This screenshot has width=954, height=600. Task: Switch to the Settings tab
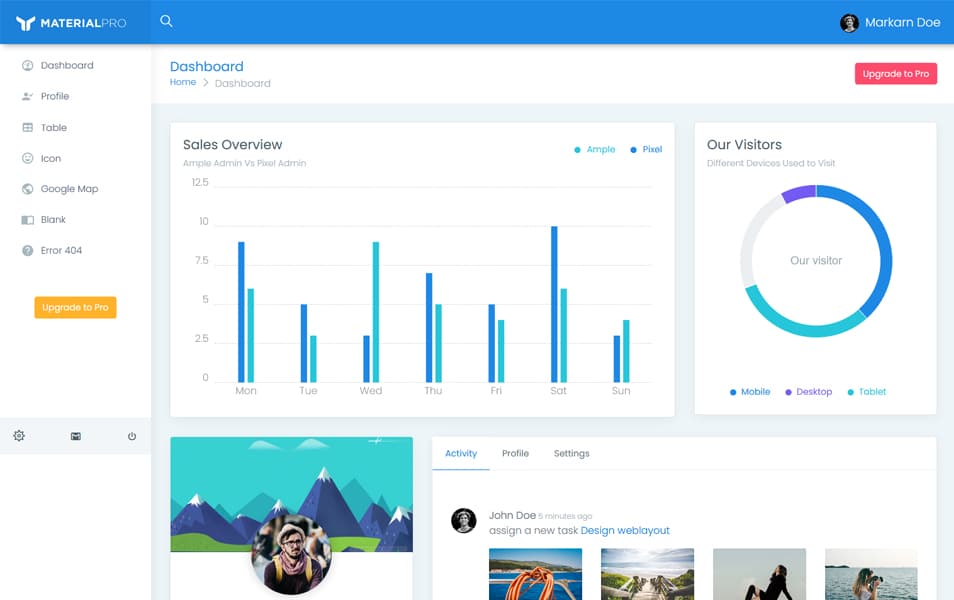click(571, 453)
